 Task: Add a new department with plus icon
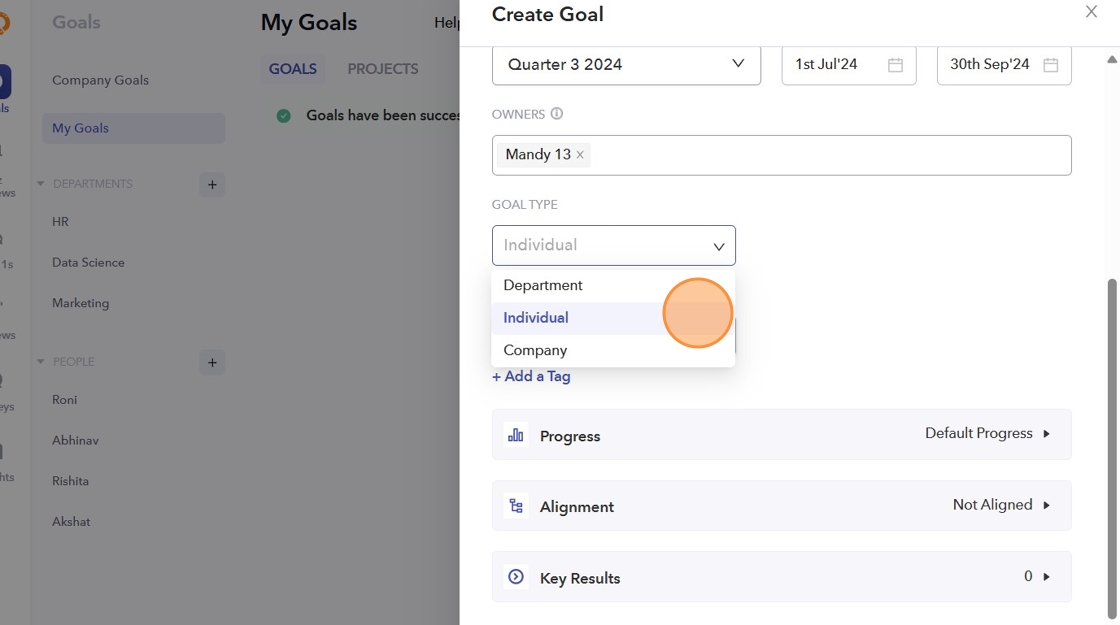click(212, 184)
